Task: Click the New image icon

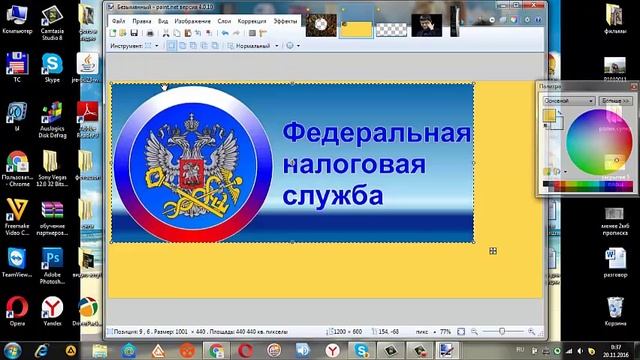Action: pyautogui.click(x=113, y=33)
